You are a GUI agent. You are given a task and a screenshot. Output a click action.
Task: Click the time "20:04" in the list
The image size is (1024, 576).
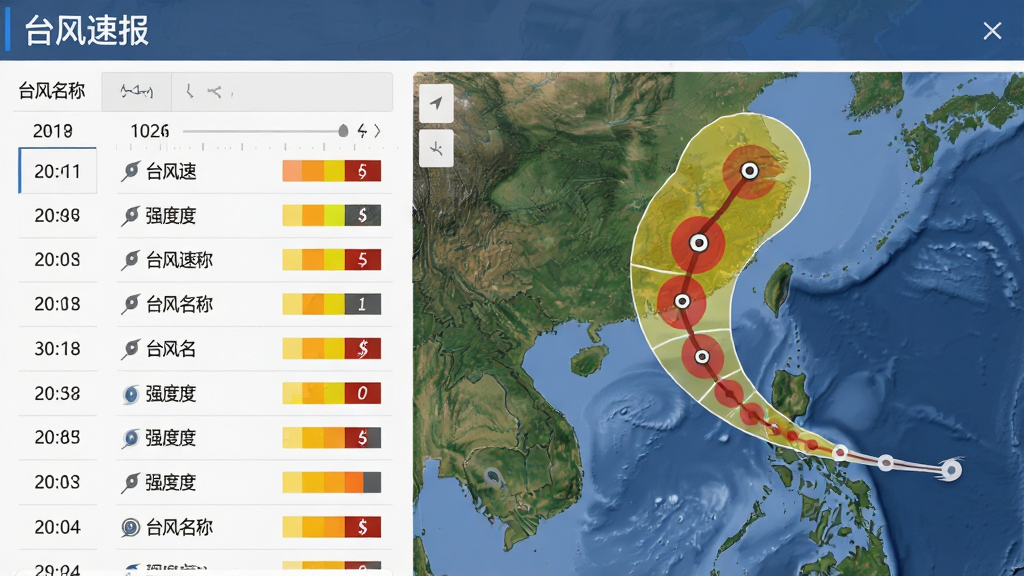(57, 527)
